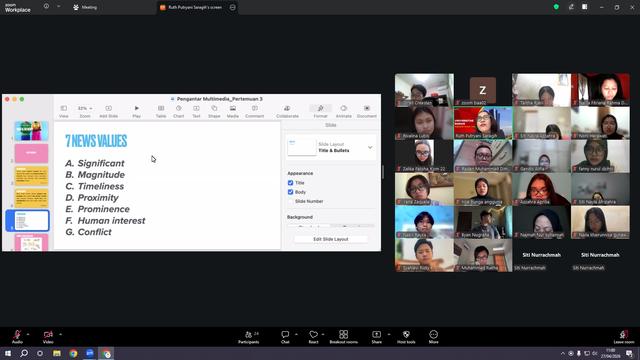Click the green encryption shield icon
640x360 pixels.
pyautogui.click(x=556, y=7)
